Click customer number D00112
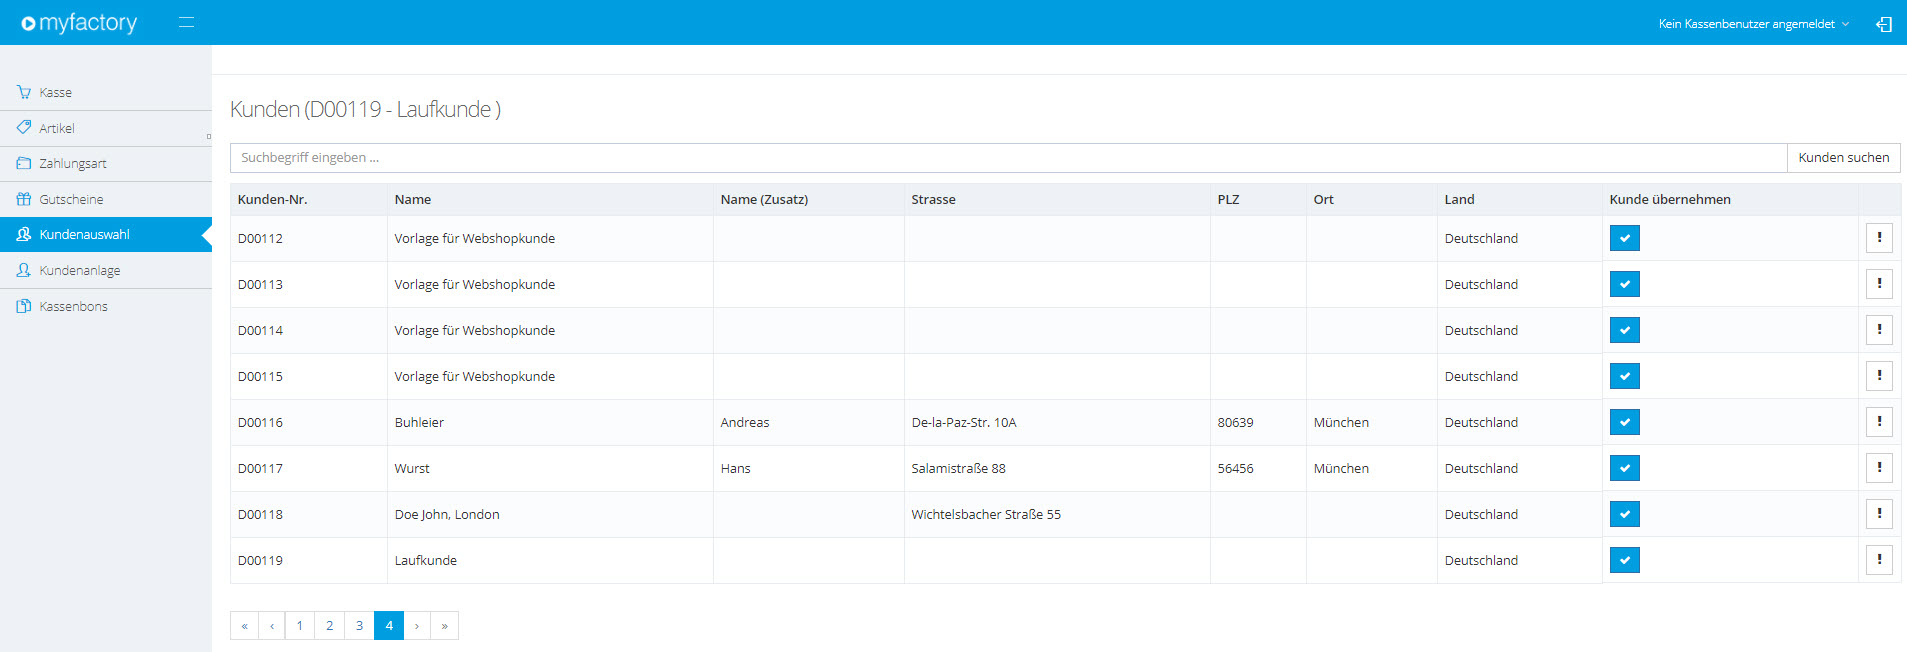Viewport: 1907px width, 652px height. point(260,239)
